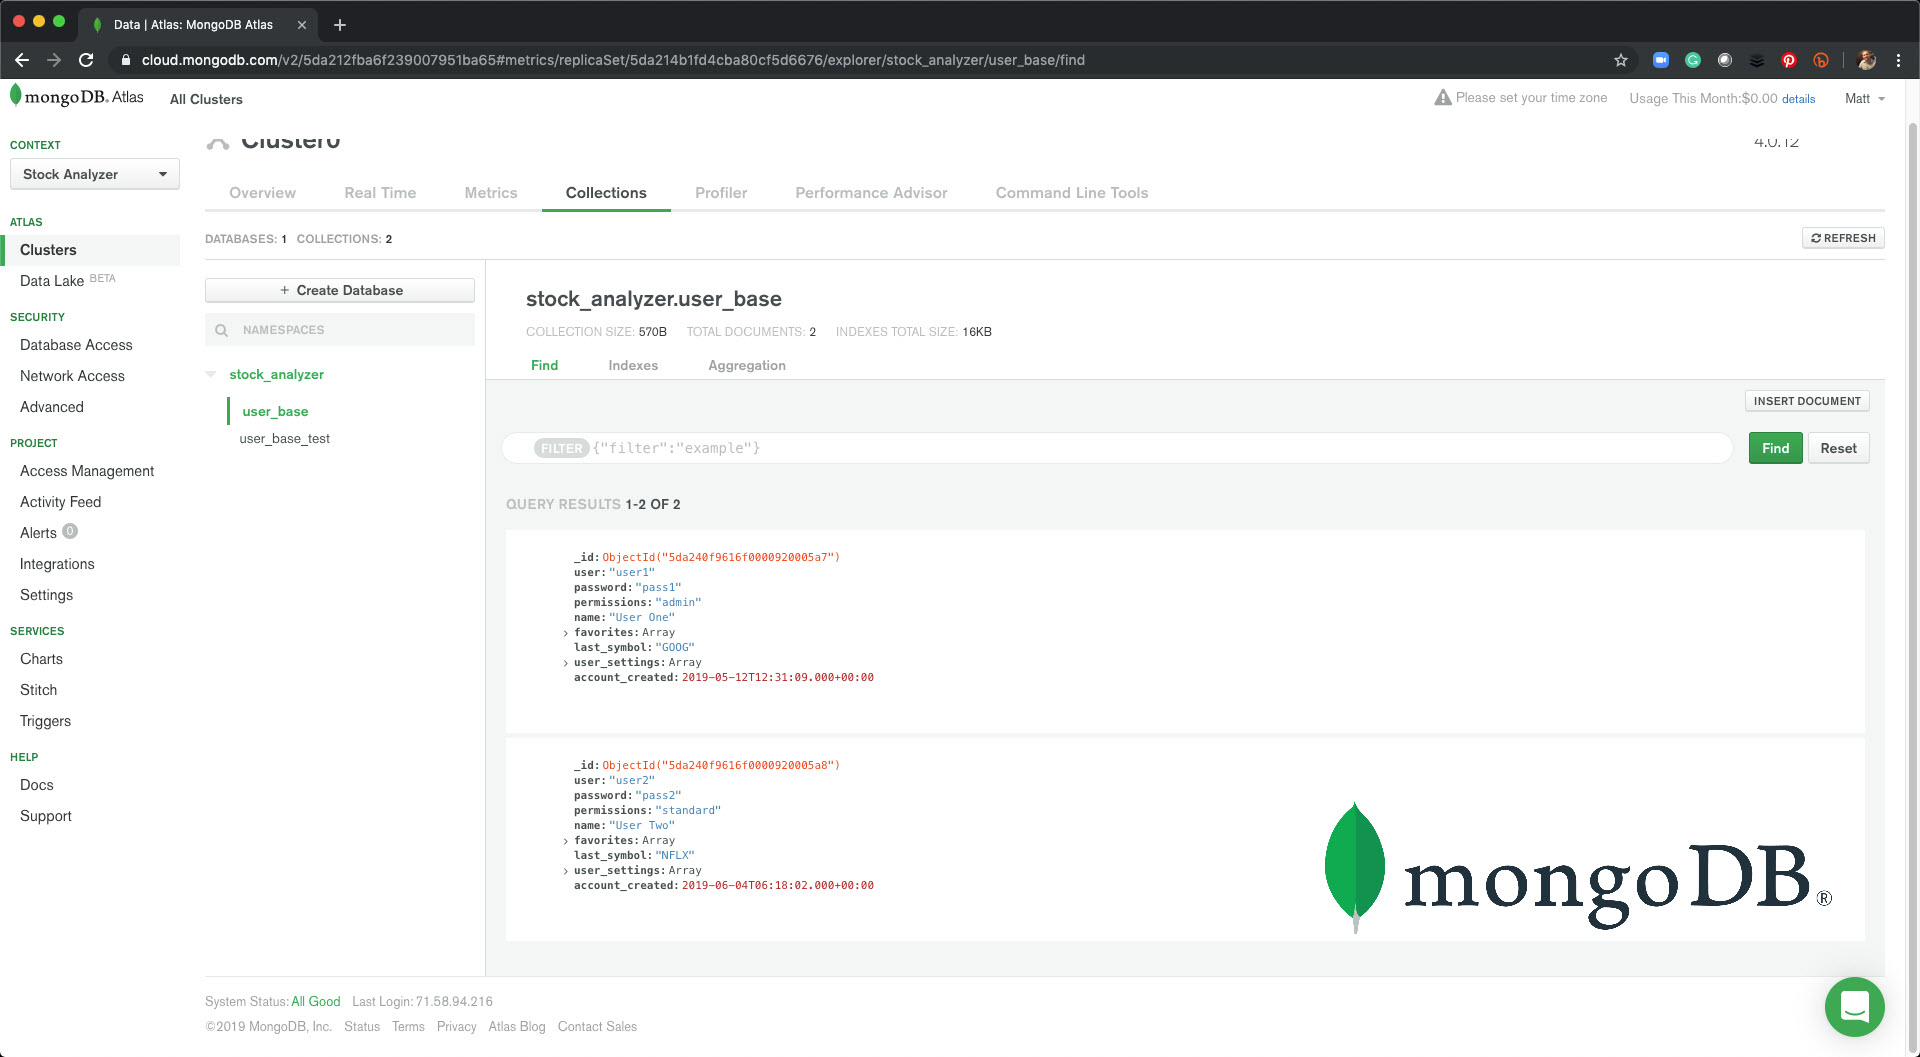
Task: Click INSERT DOCUMENT button
Action: [x=1807, y=401]
